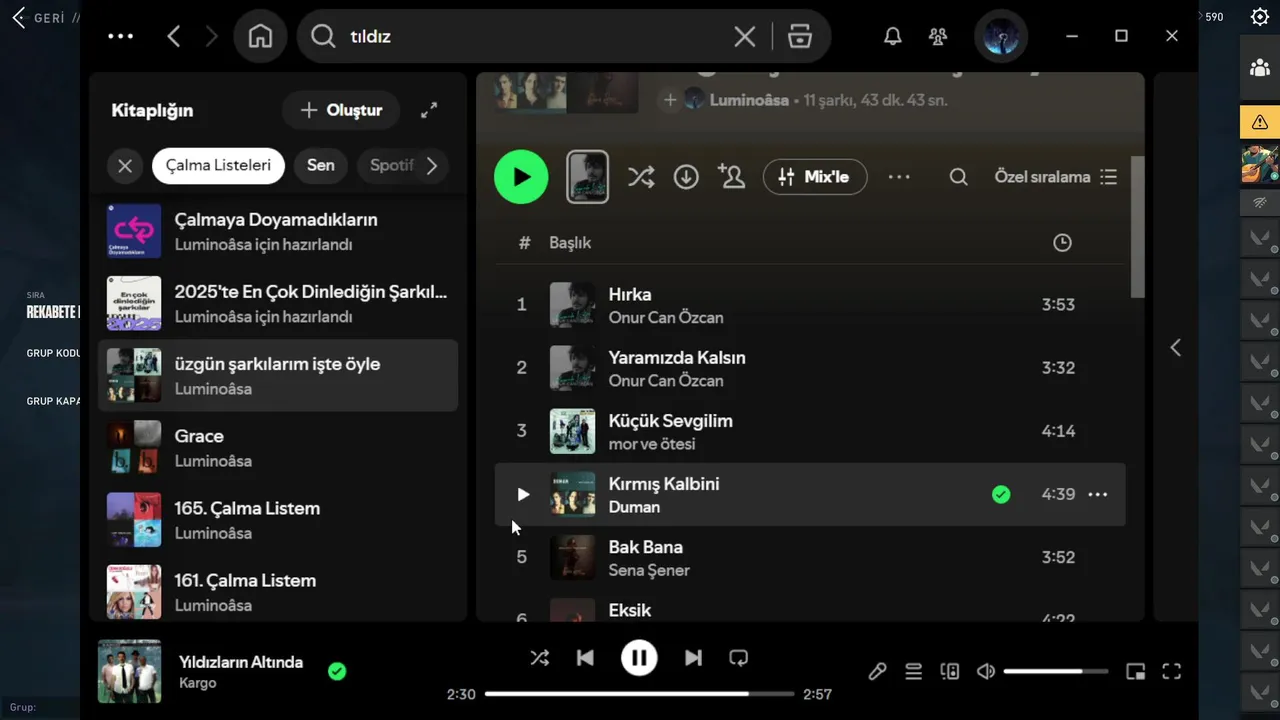The height and width of the screenshot is (720, 1280).
Task: Skip to the previous track
Action: (586, 658)
